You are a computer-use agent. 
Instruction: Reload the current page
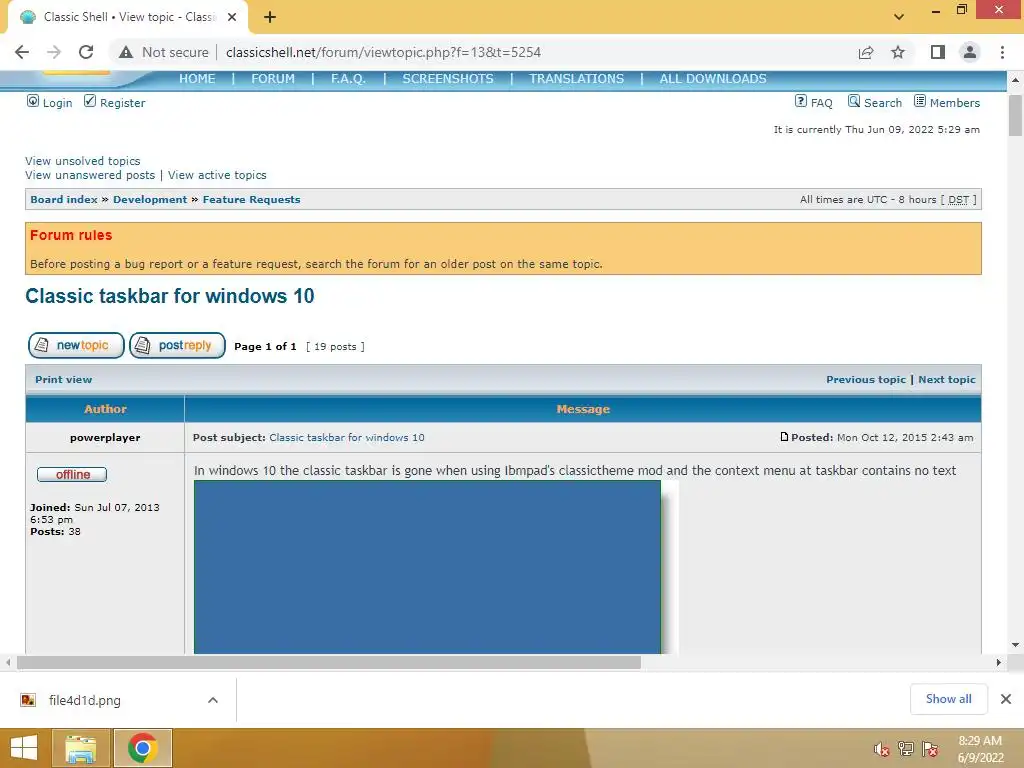point(86,52)
